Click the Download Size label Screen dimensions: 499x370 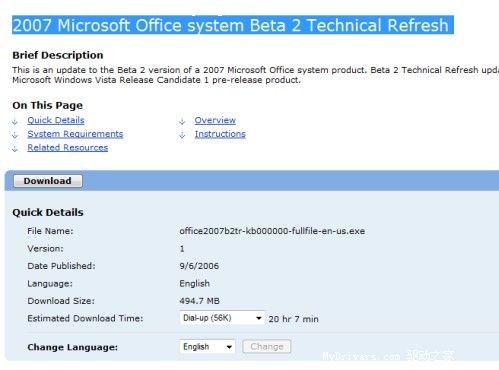click(61, 301)
